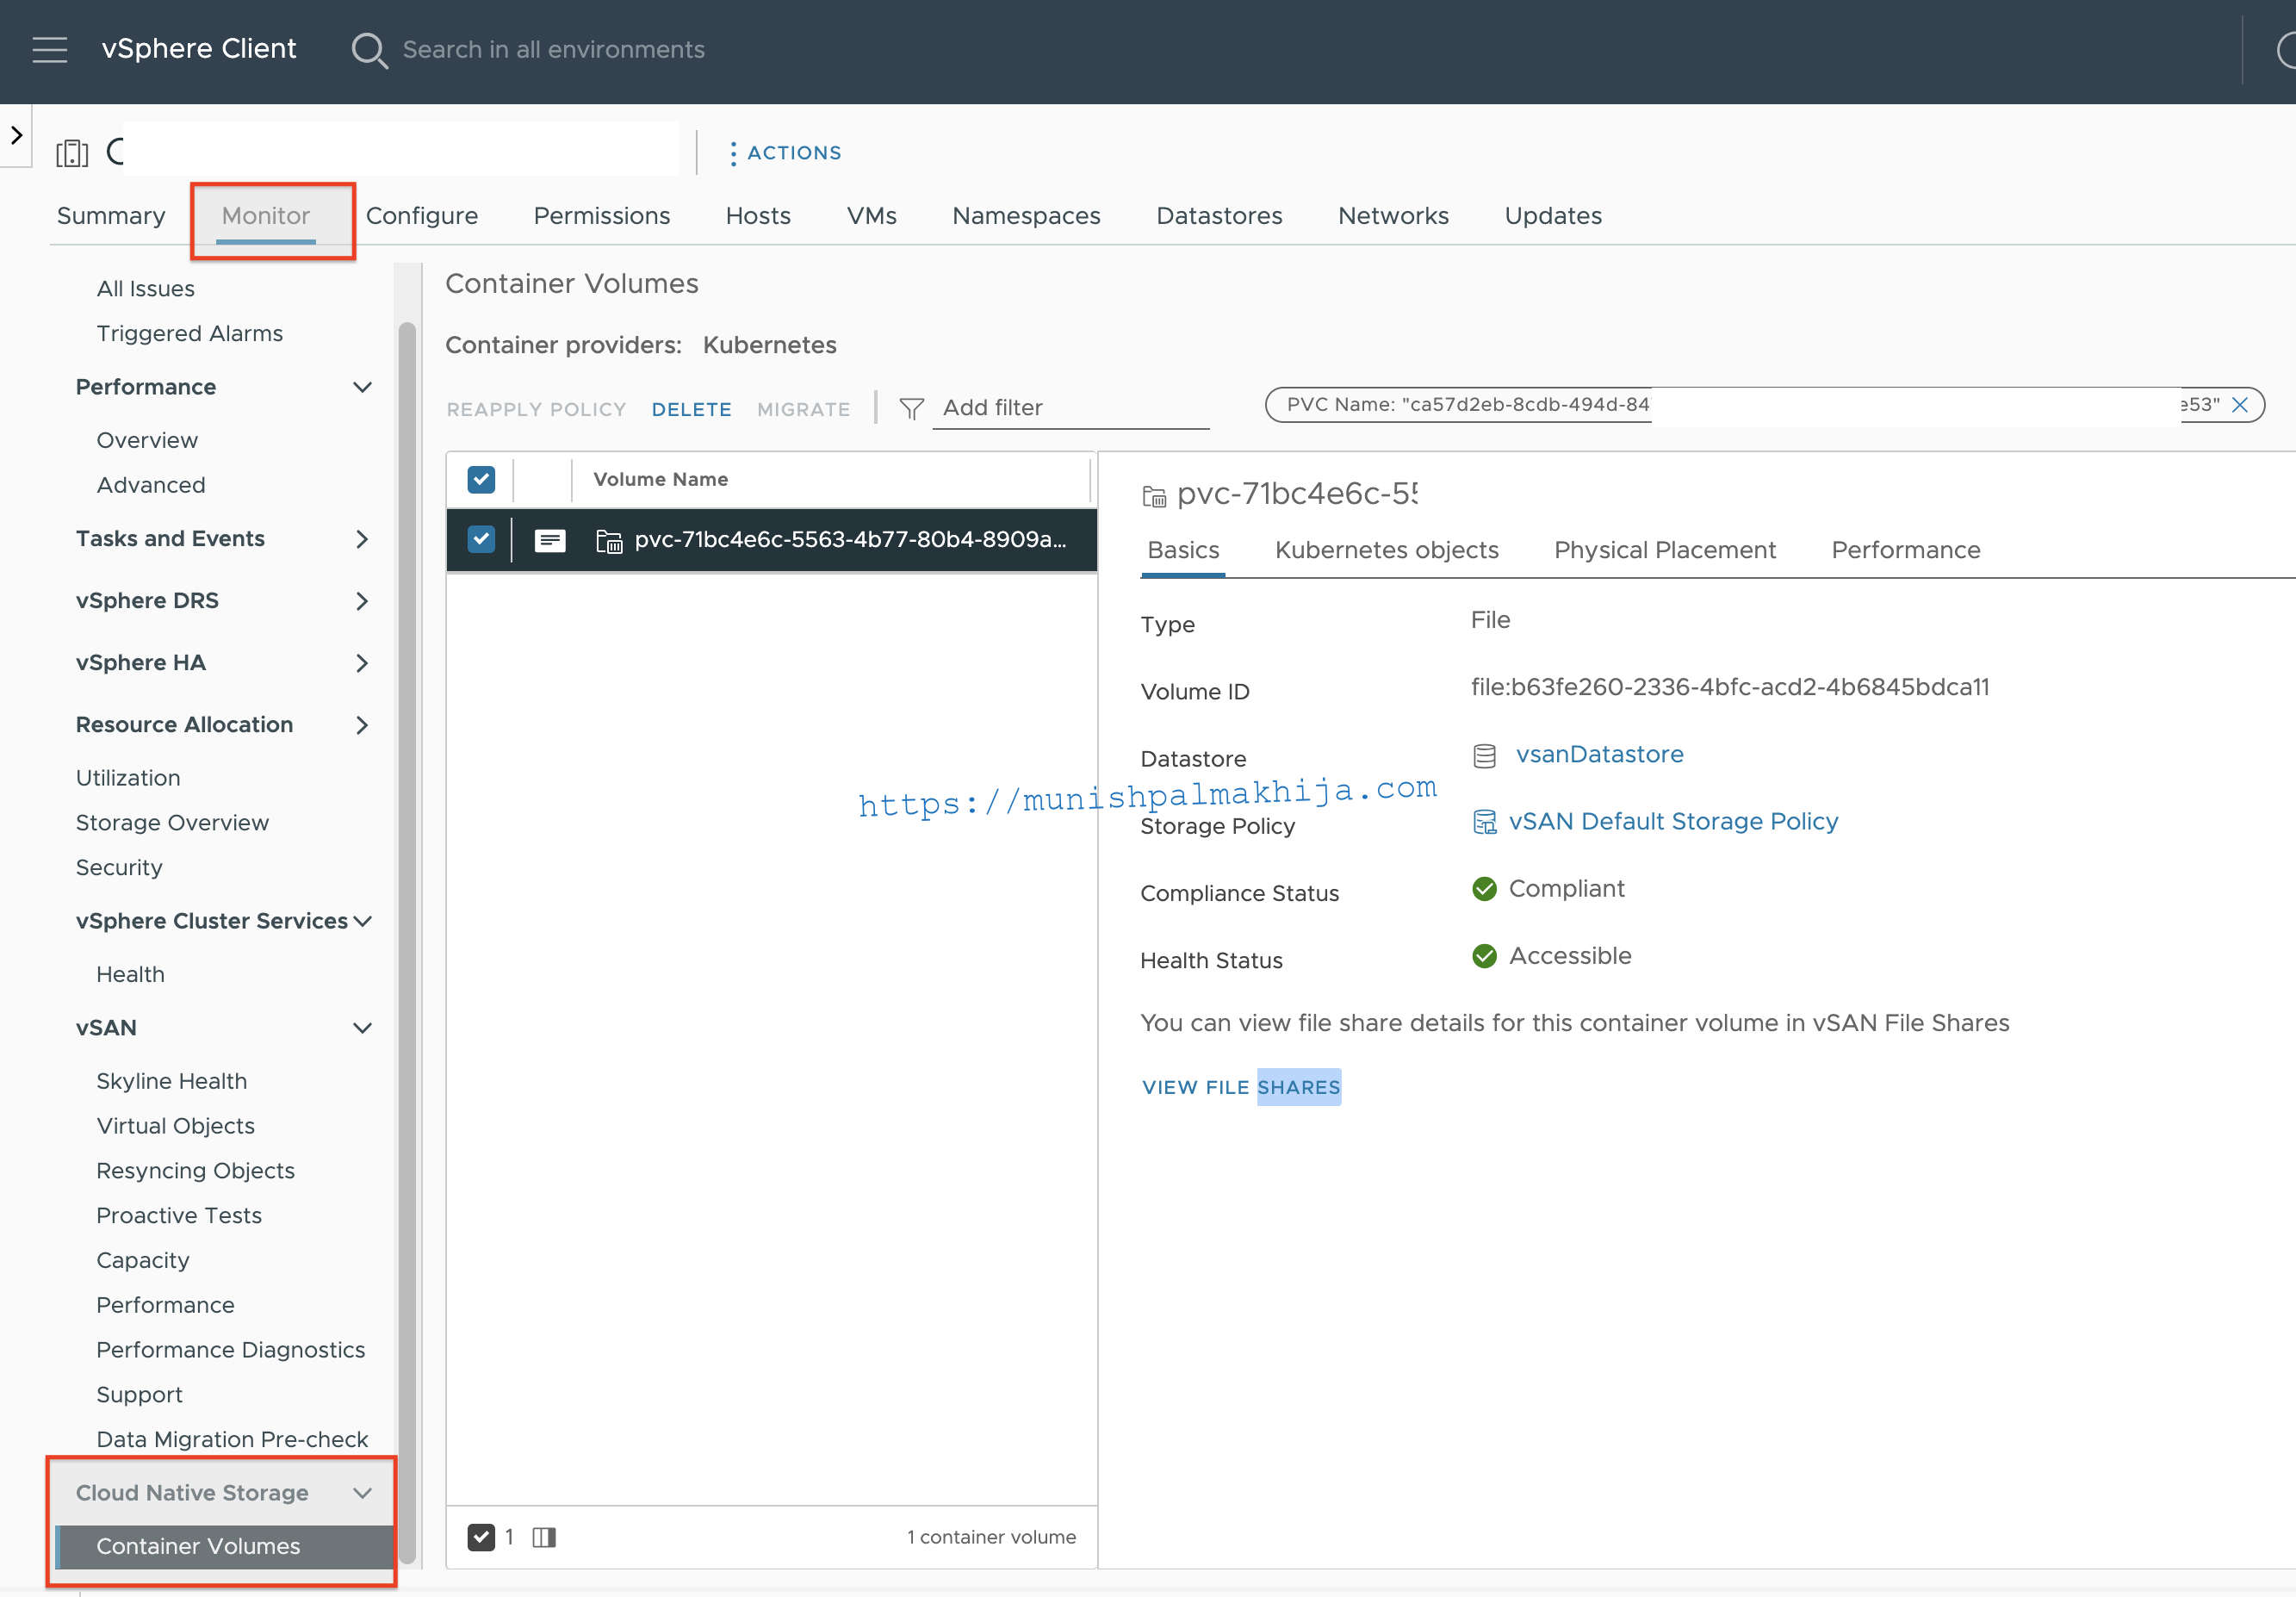Image resolution: width=2296 pixels, height=1597 pixels.
Task: Click the filter funnel icon
Action: (911, 408)
